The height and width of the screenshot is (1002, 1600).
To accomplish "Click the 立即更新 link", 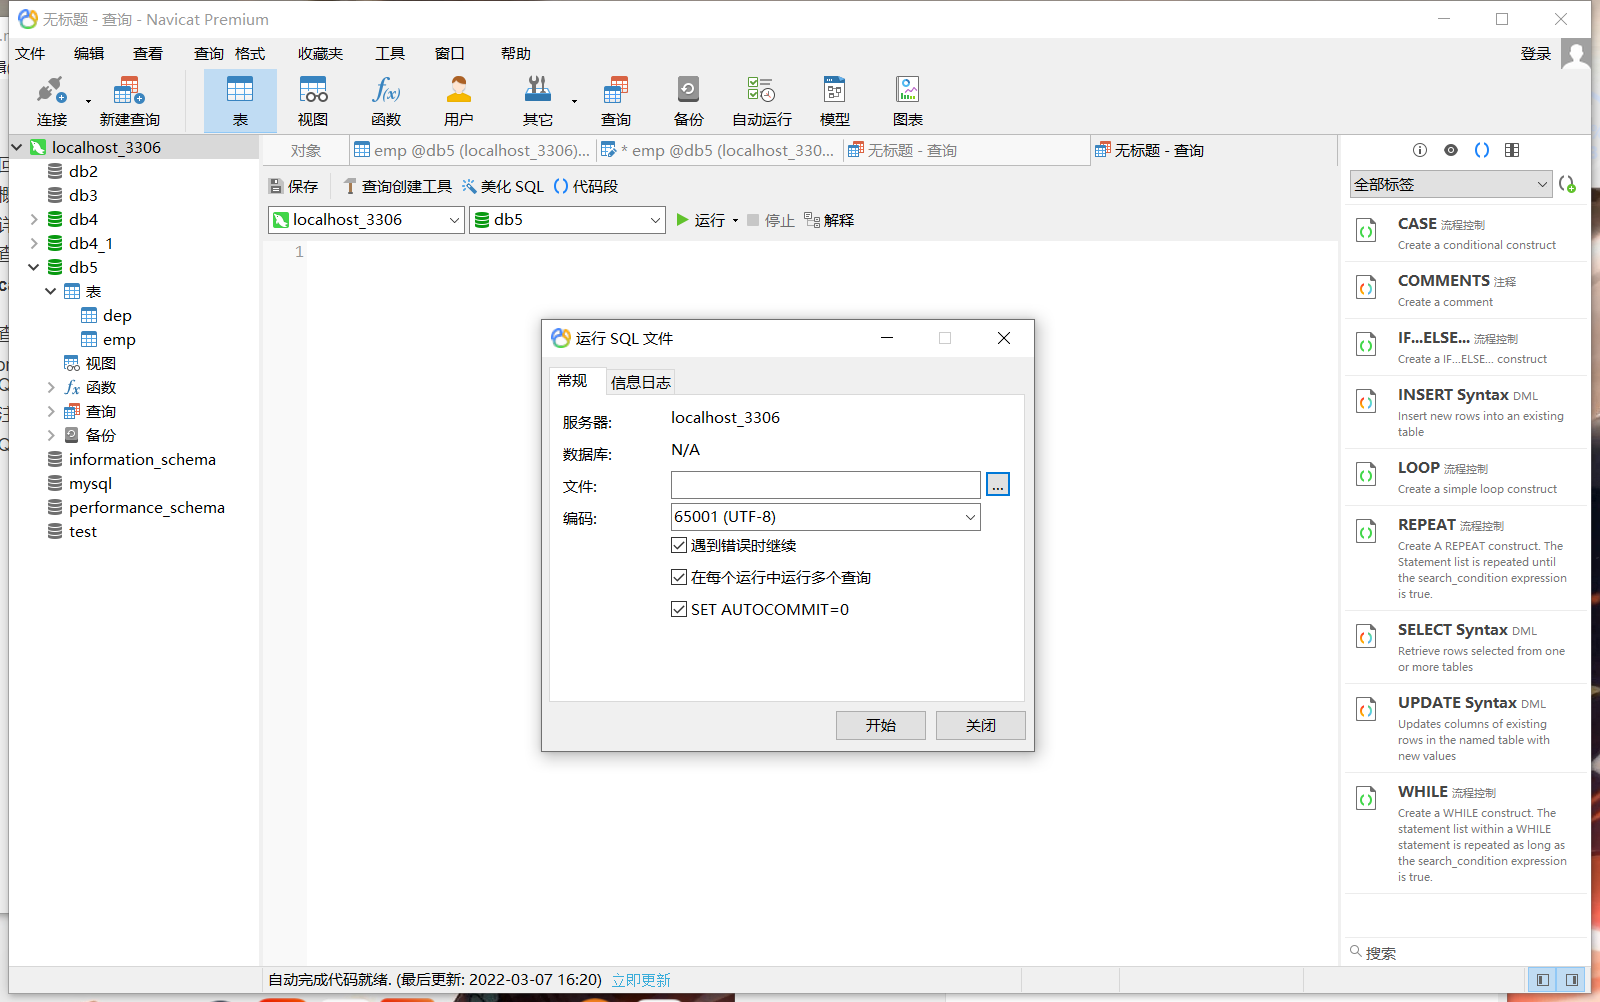I will 641,980.
